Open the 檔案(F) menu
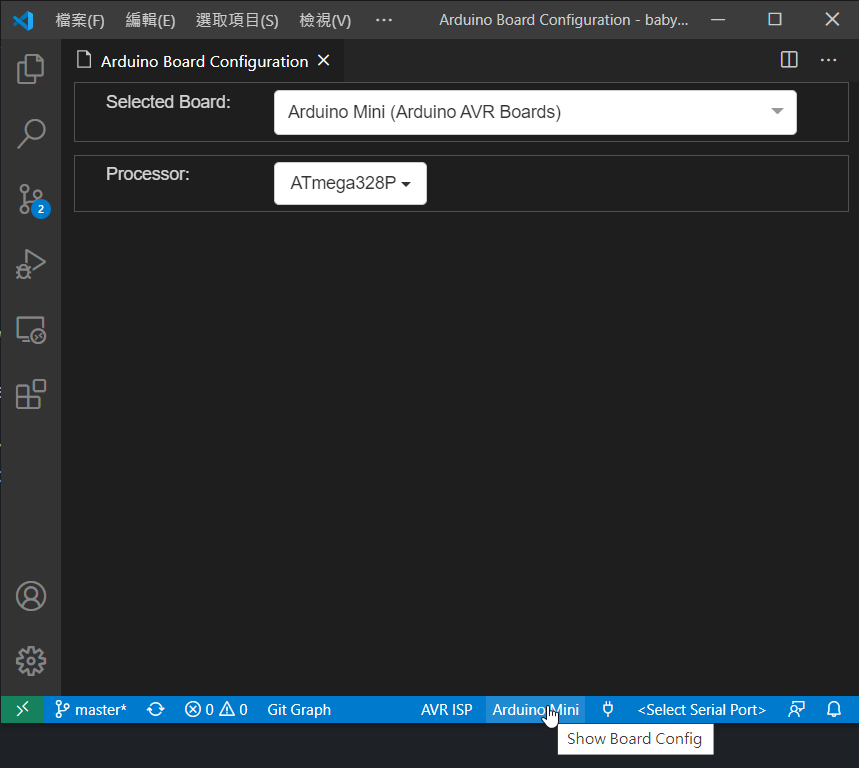 coord(79,20)
